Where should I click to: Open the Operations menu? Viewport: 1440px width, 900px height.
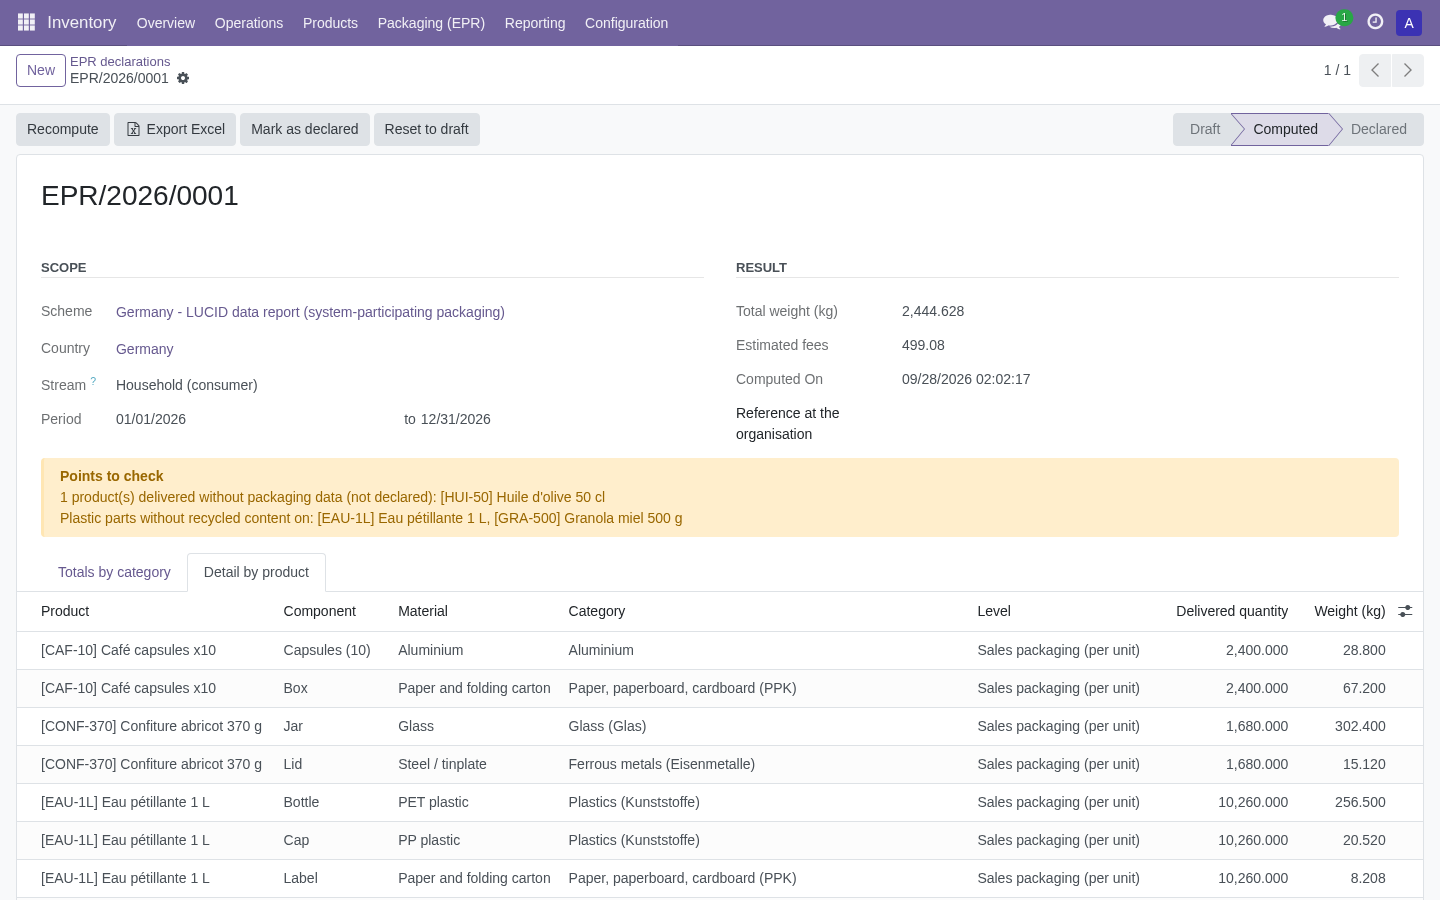tap(249, 23)
